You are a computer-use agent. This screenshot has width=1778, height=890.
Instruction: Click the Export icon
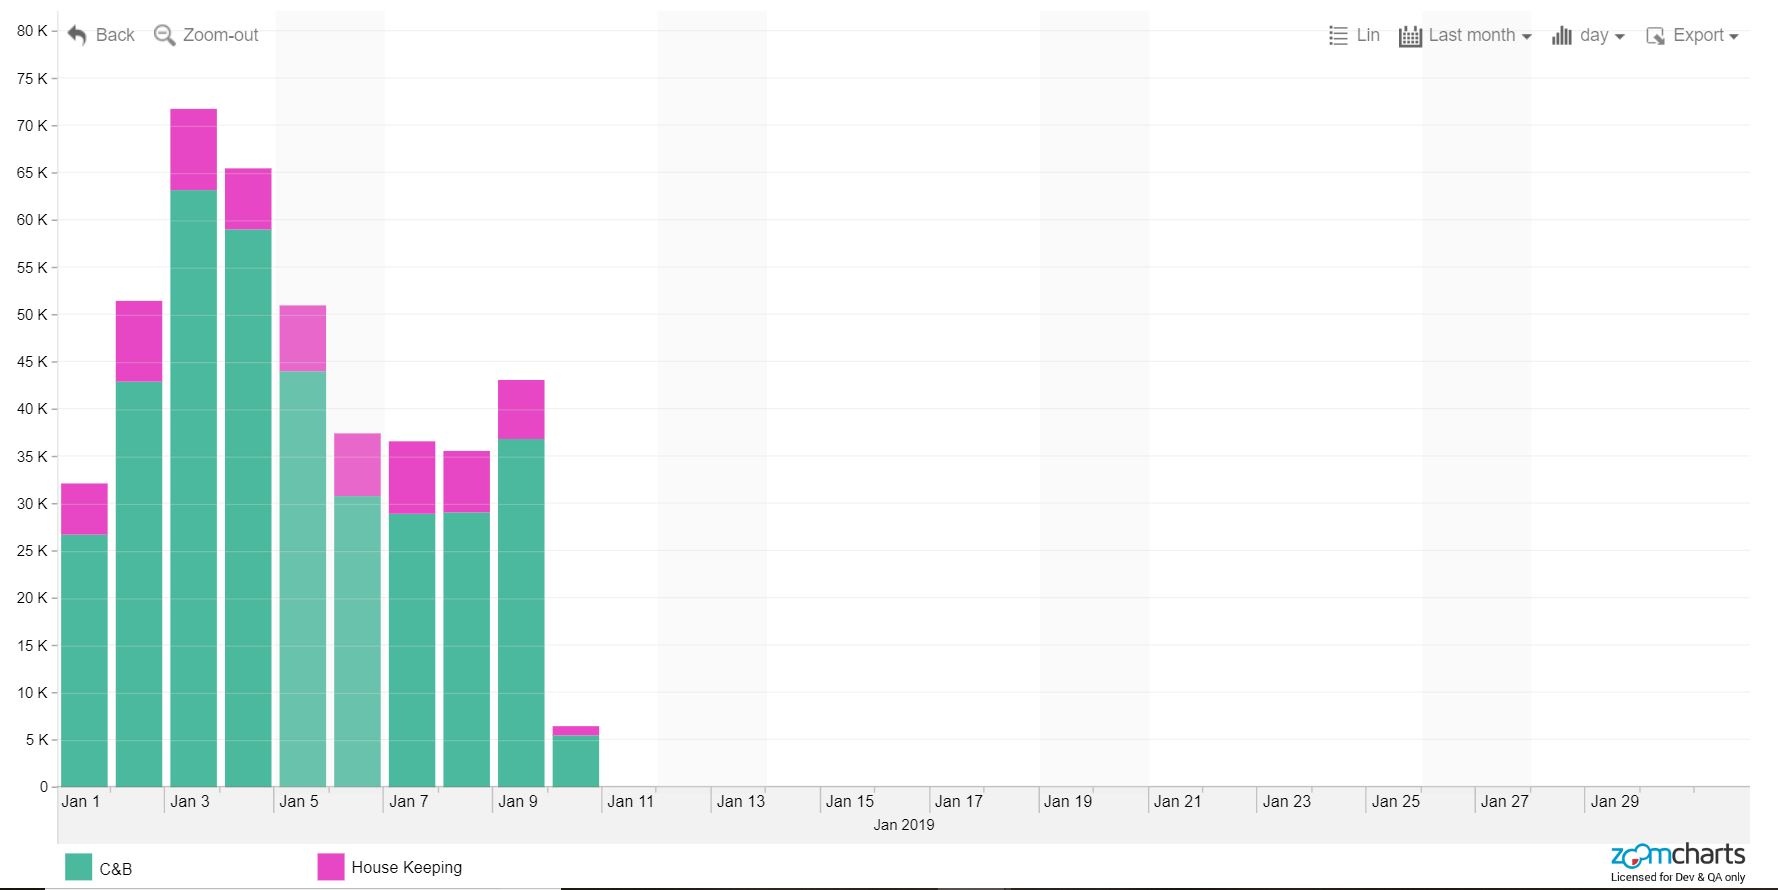coord(1655,36)
